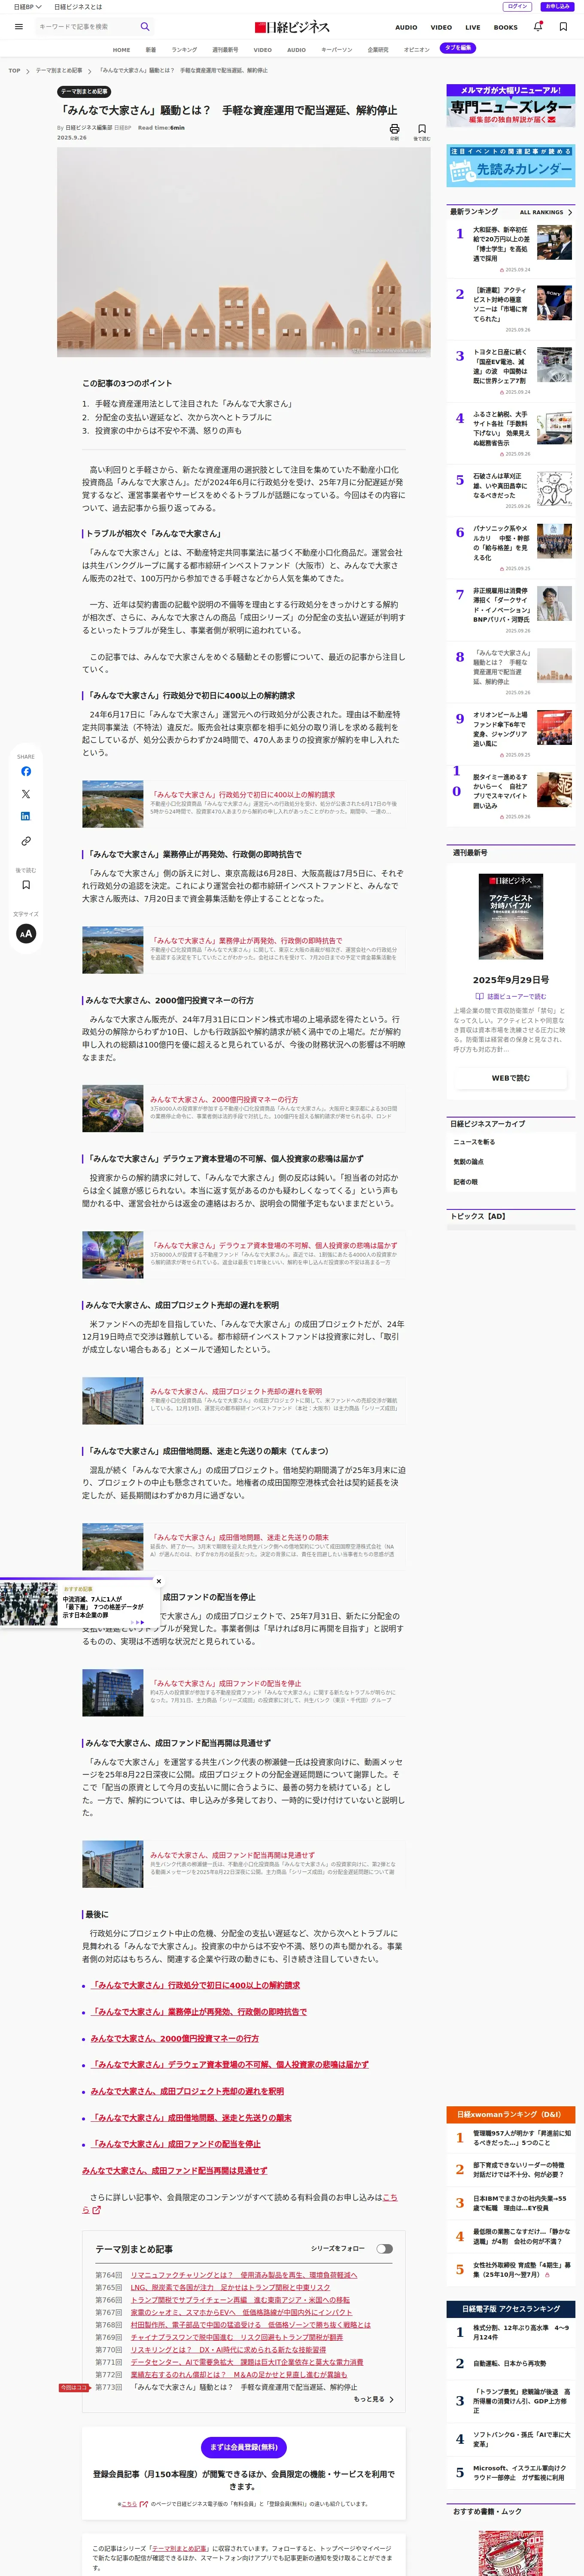Click magazine cover 2025年9月29日号
Image resolution: width=584 pixels, height=2576 pixels.
511,917
